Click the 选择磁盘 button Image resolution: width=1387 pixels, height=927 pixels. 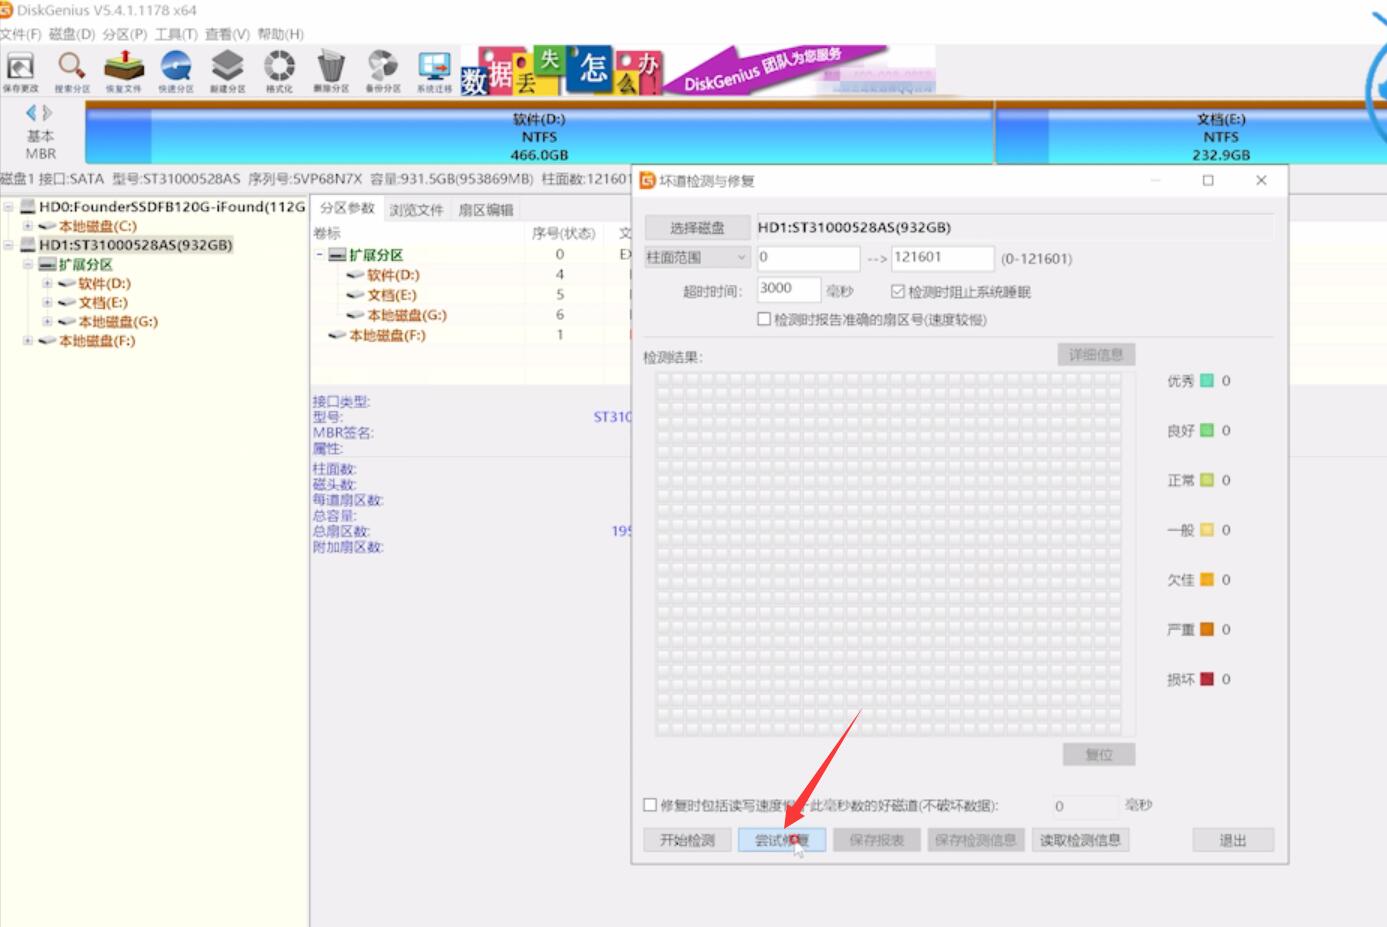tap(697, 228)
